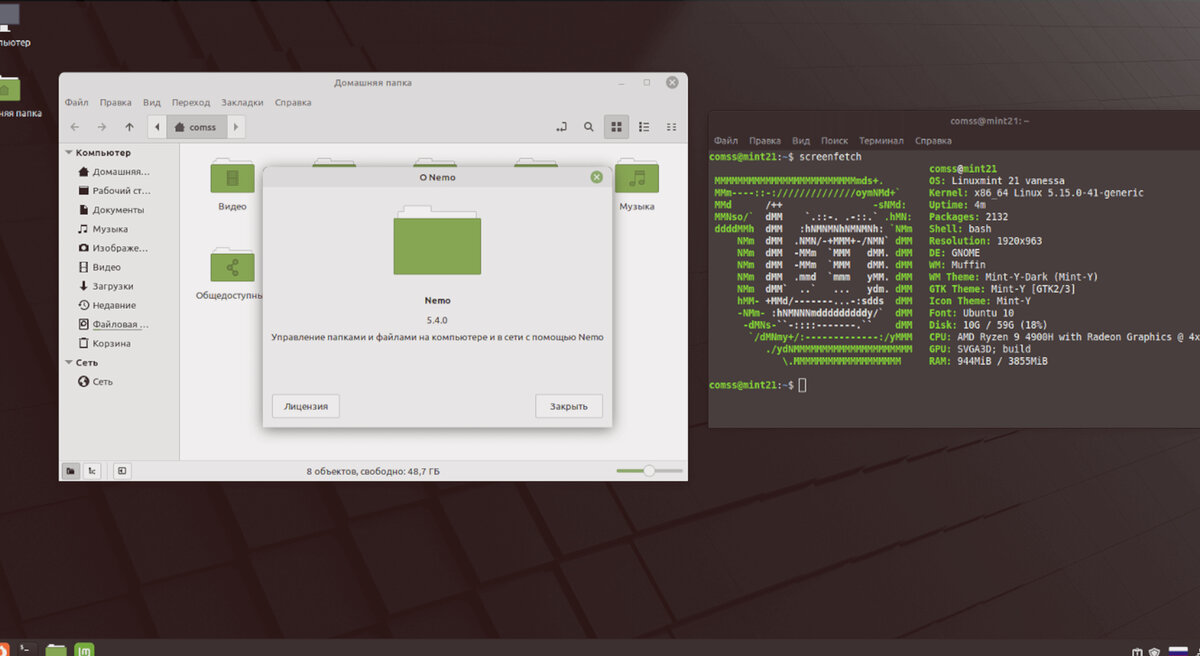Switch to compact view in Nemo
This screenshot has width=1200, height=656.
click(671, 127)
